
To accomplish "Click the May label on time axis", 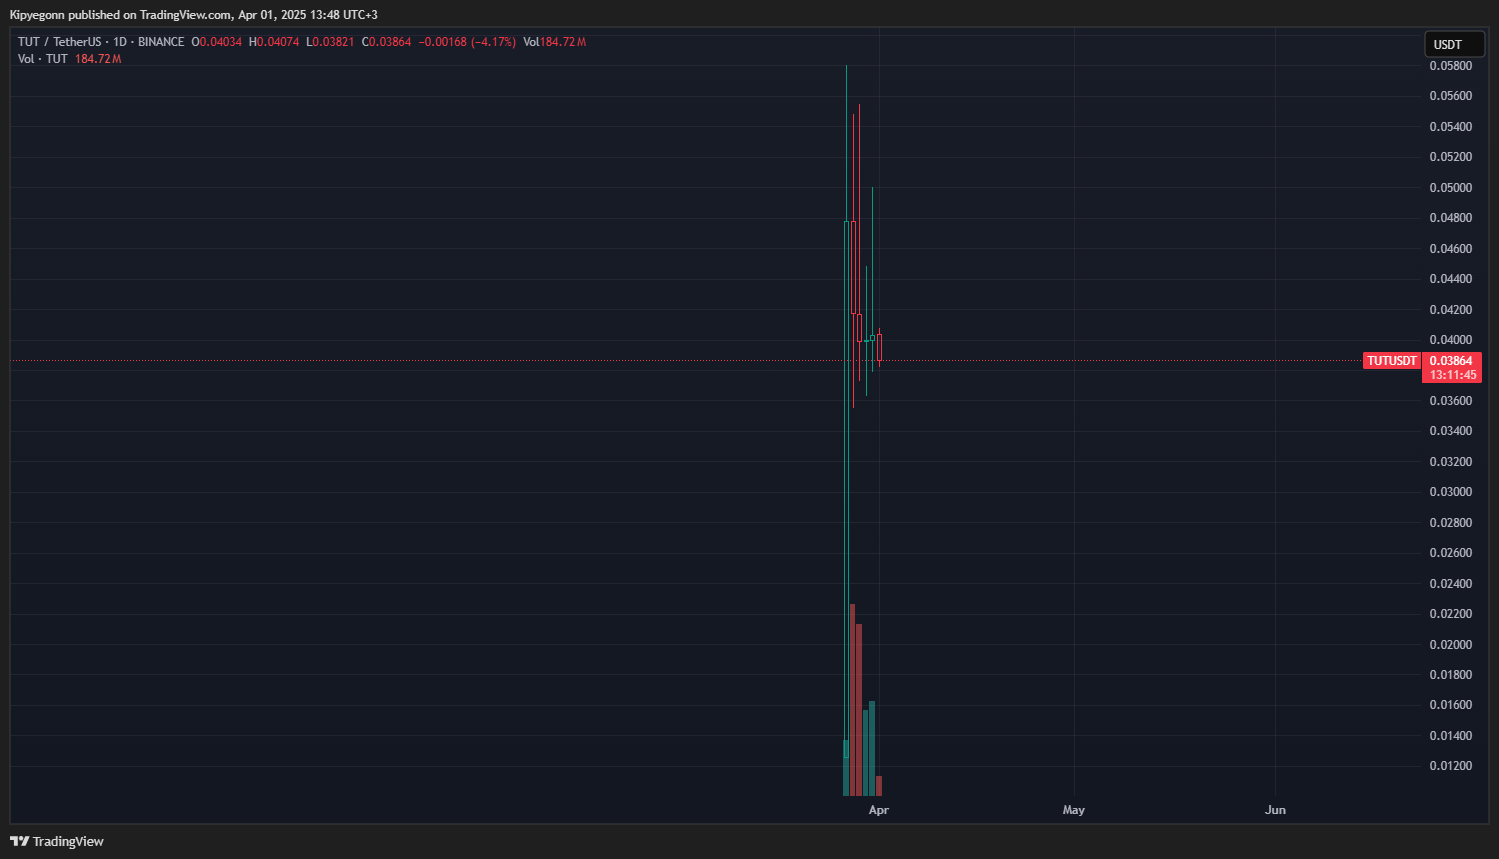I will coord(1074,810).
